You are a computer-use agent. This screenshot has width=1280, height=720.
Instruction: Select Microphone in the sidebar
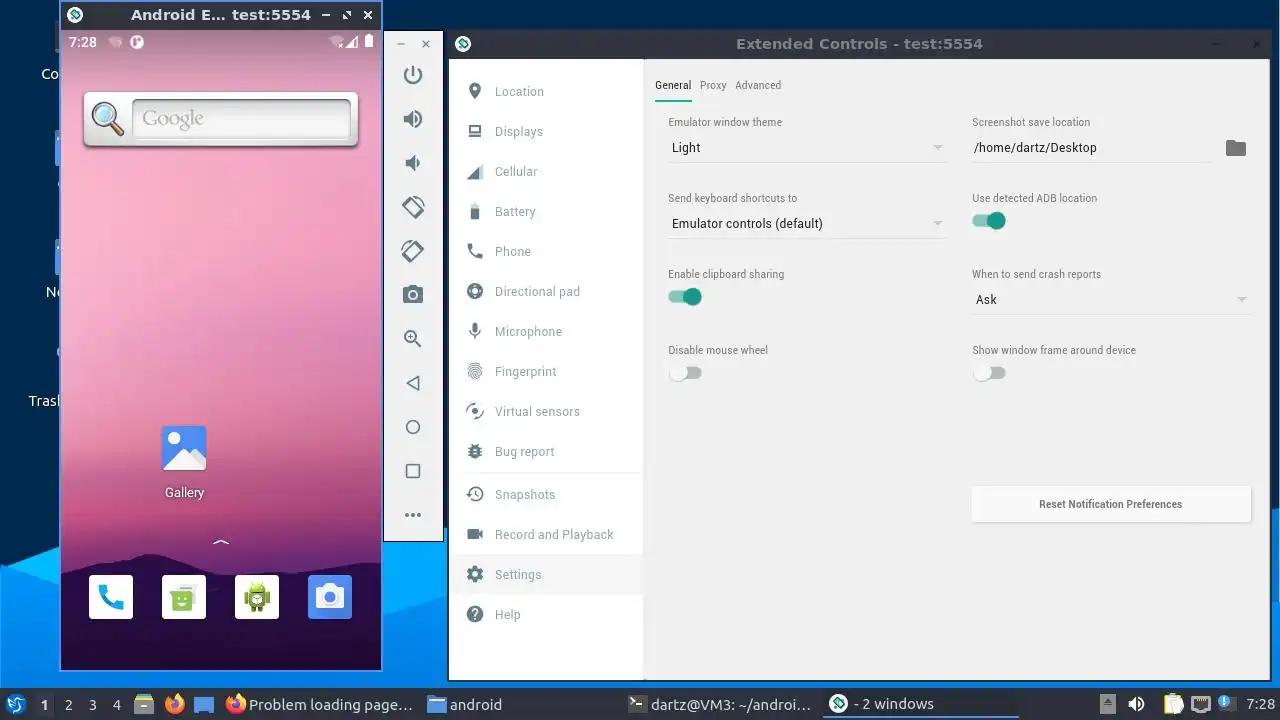544,332
